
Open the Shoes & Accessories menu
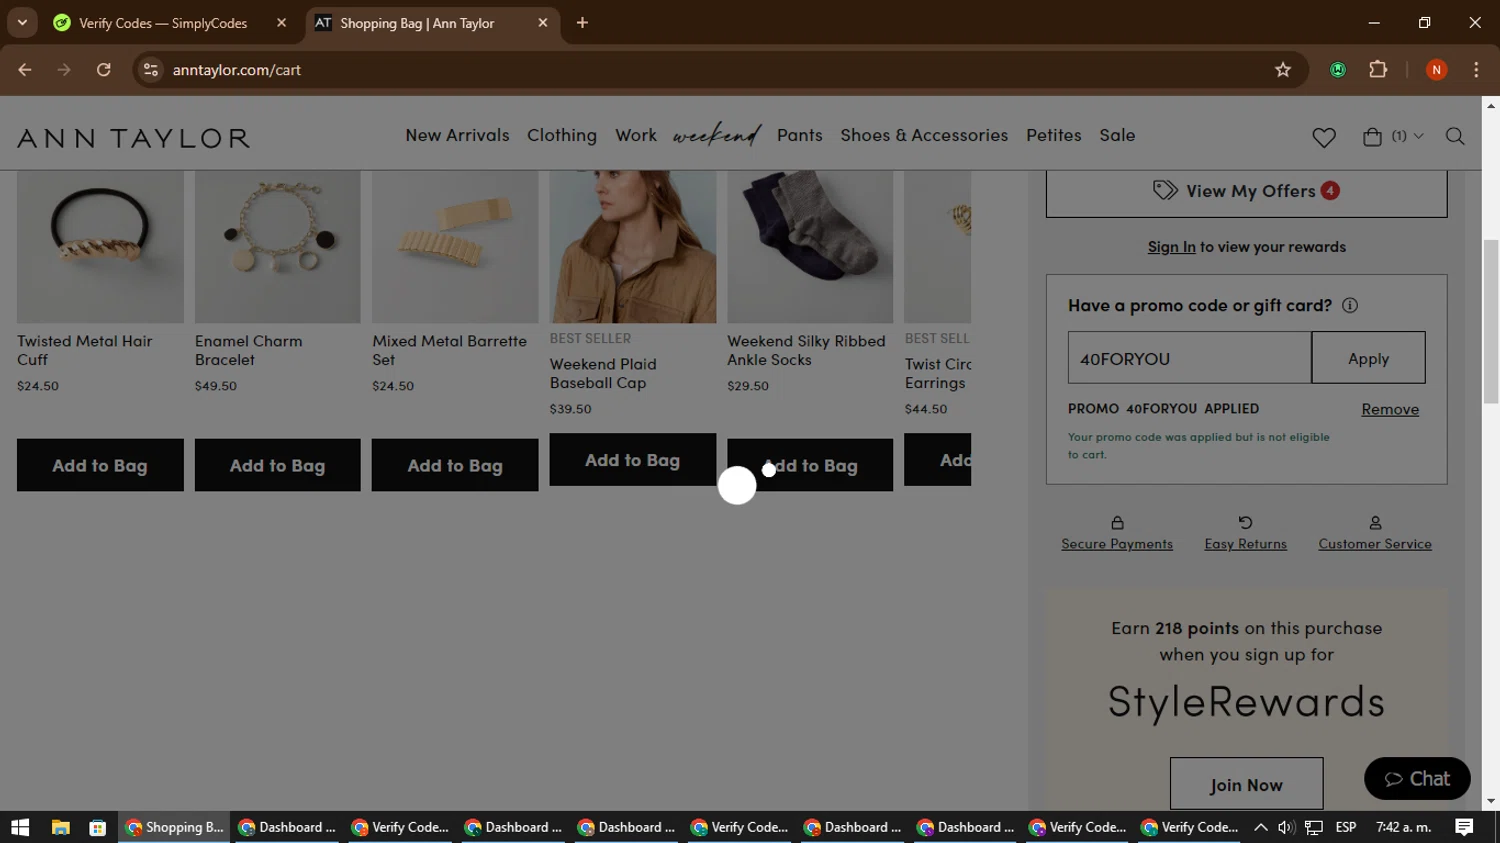click(924, 135)
